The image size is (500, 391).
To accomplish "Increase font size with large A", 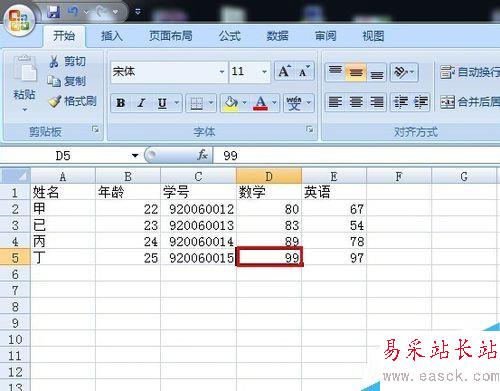I will point(285,71).
